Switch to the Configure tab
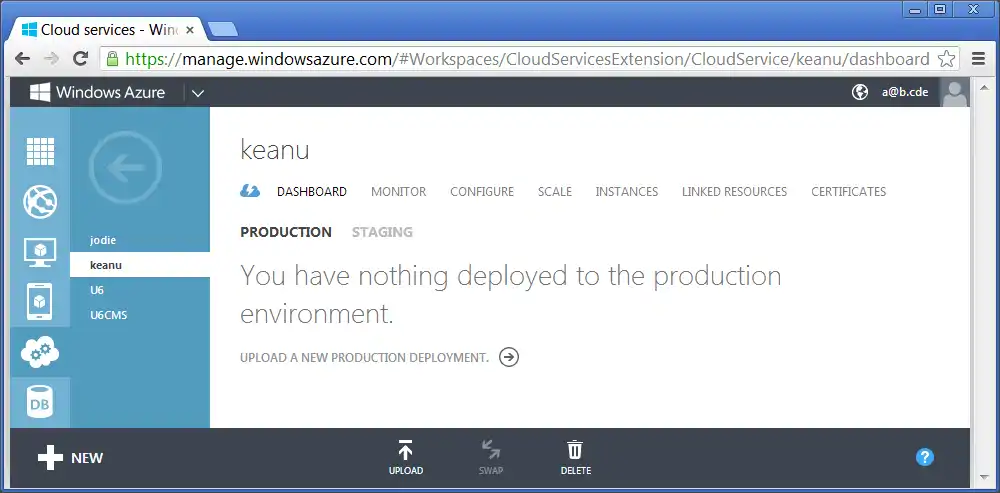 482,191
